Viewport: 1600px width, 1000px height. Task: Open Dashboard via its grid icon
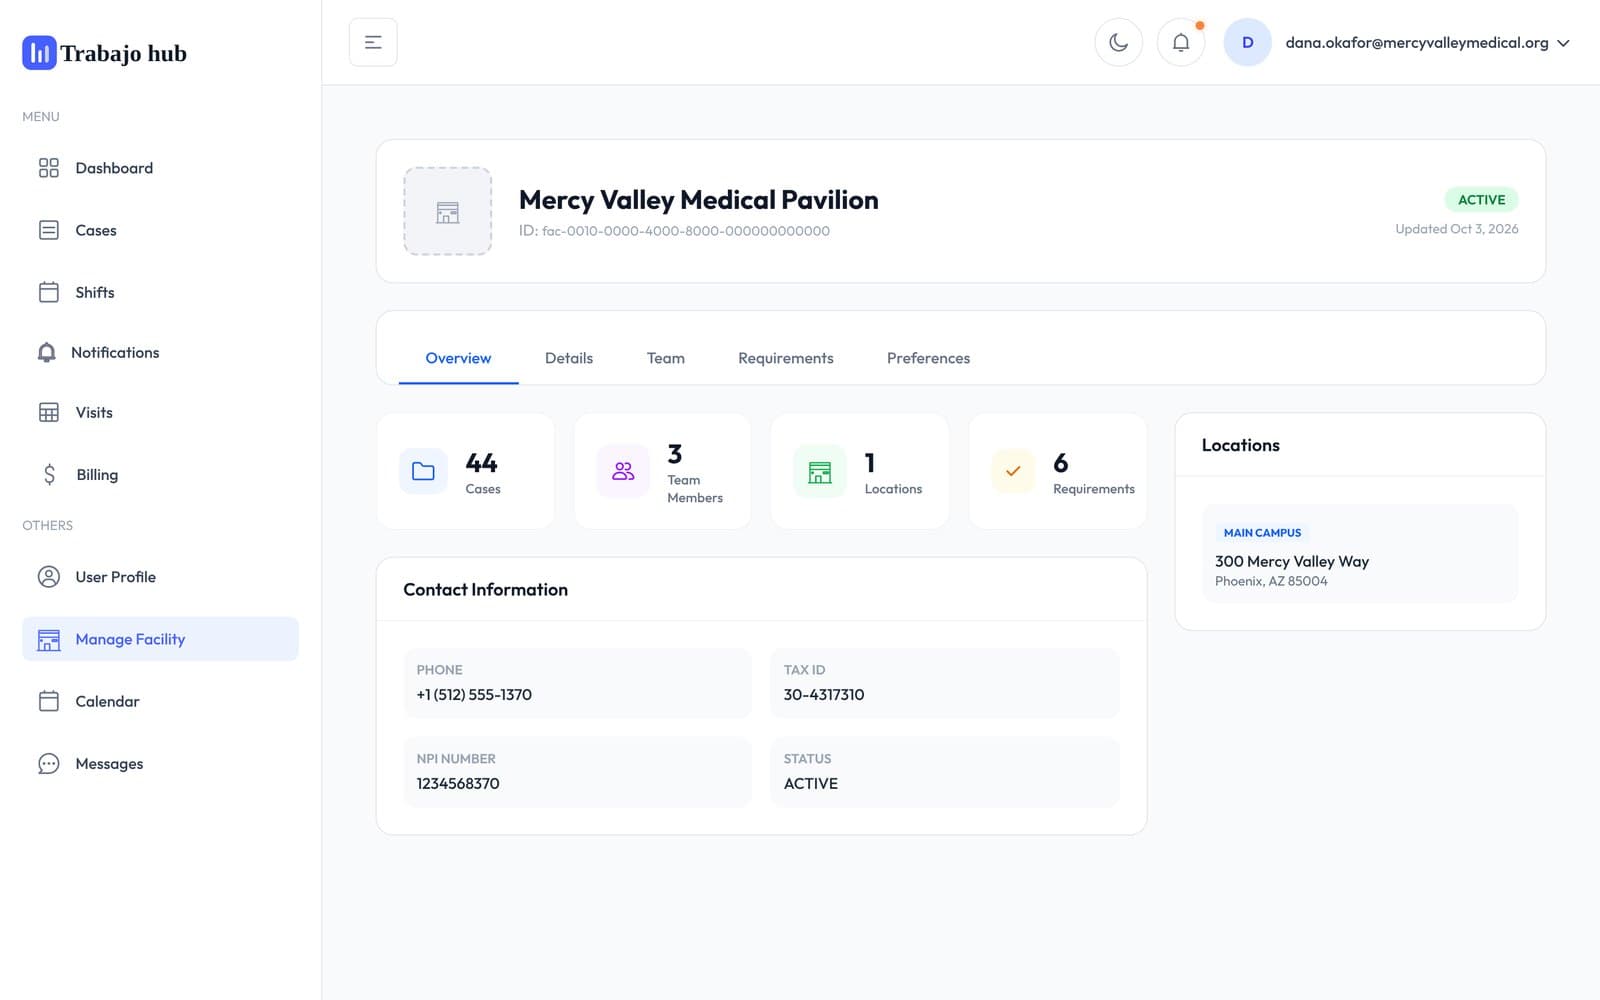click(x=48, y=168)
